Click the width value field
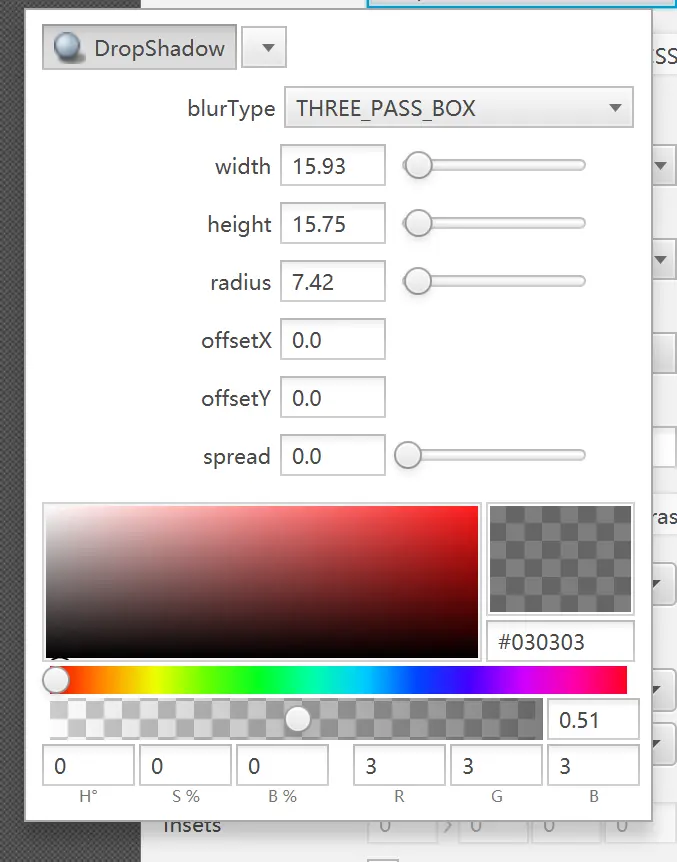 (x=332, y=166)
